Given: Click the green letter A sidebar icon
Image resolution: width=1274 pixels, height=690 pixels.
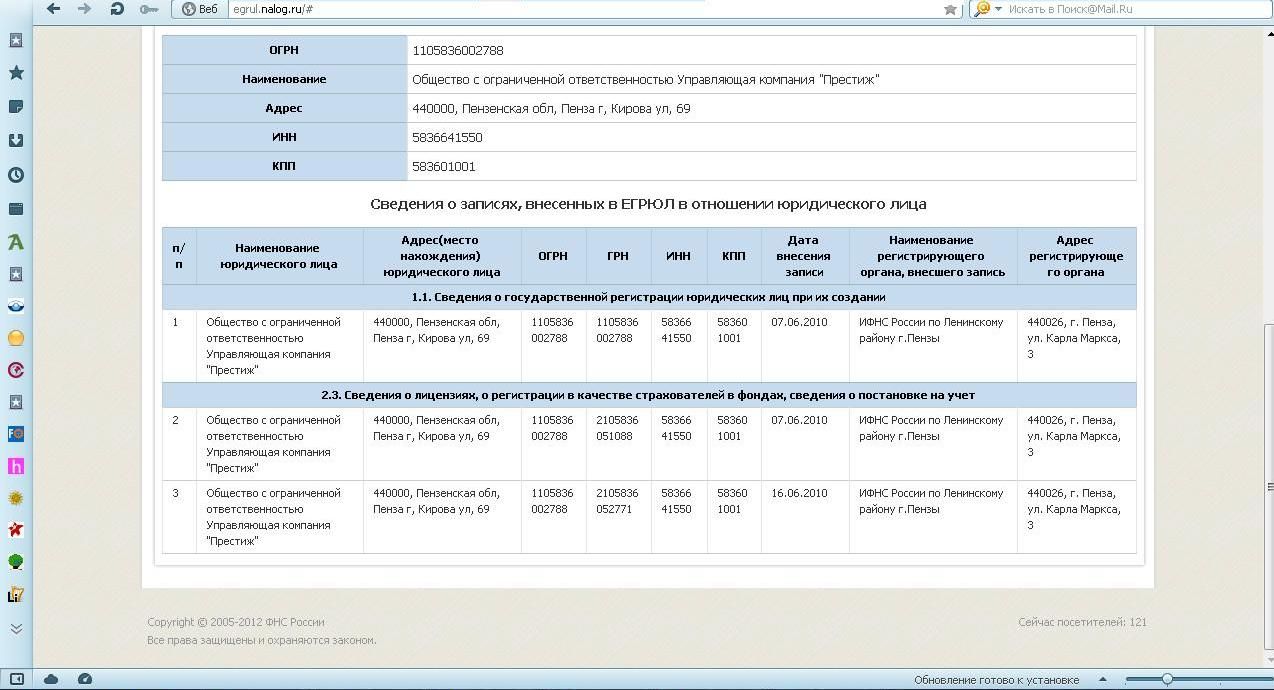Looking at the screenshot, I should [16, 242].
